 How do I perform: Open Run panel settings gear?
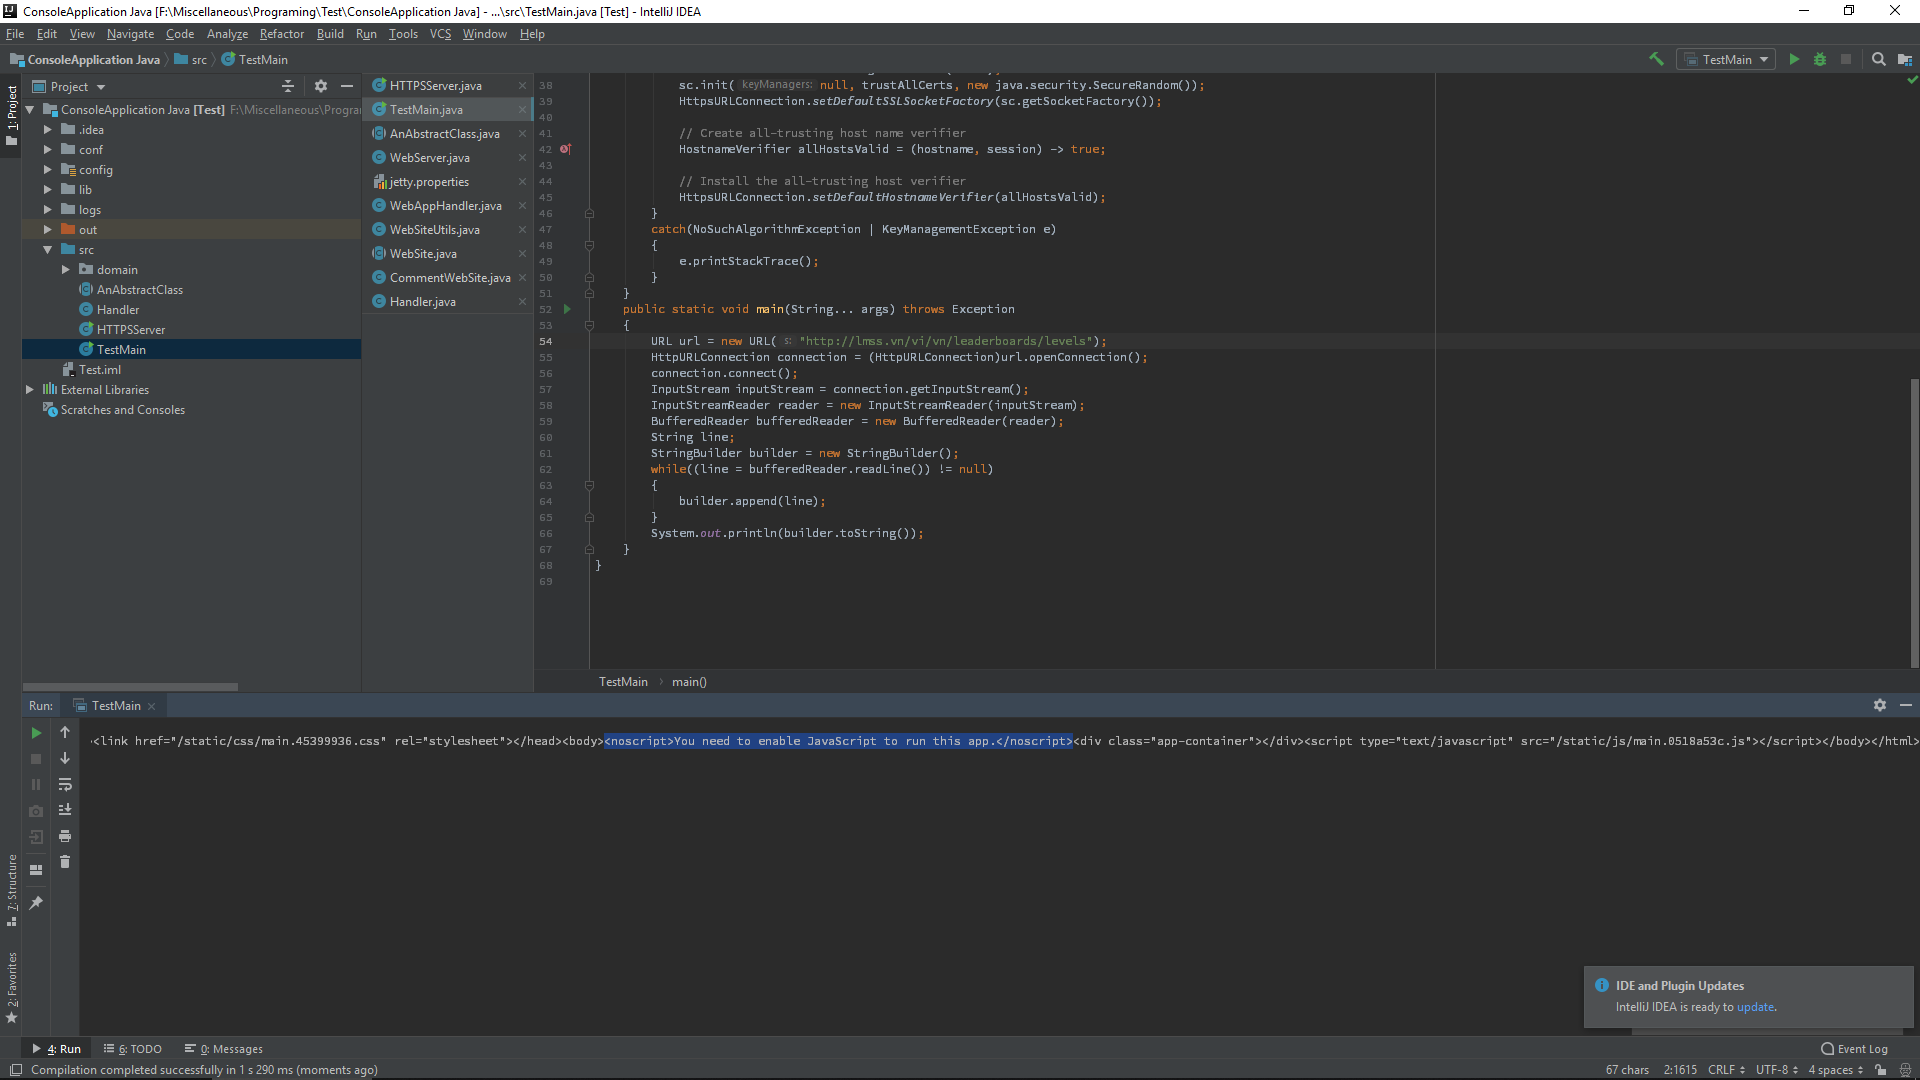coord(1880,706)
